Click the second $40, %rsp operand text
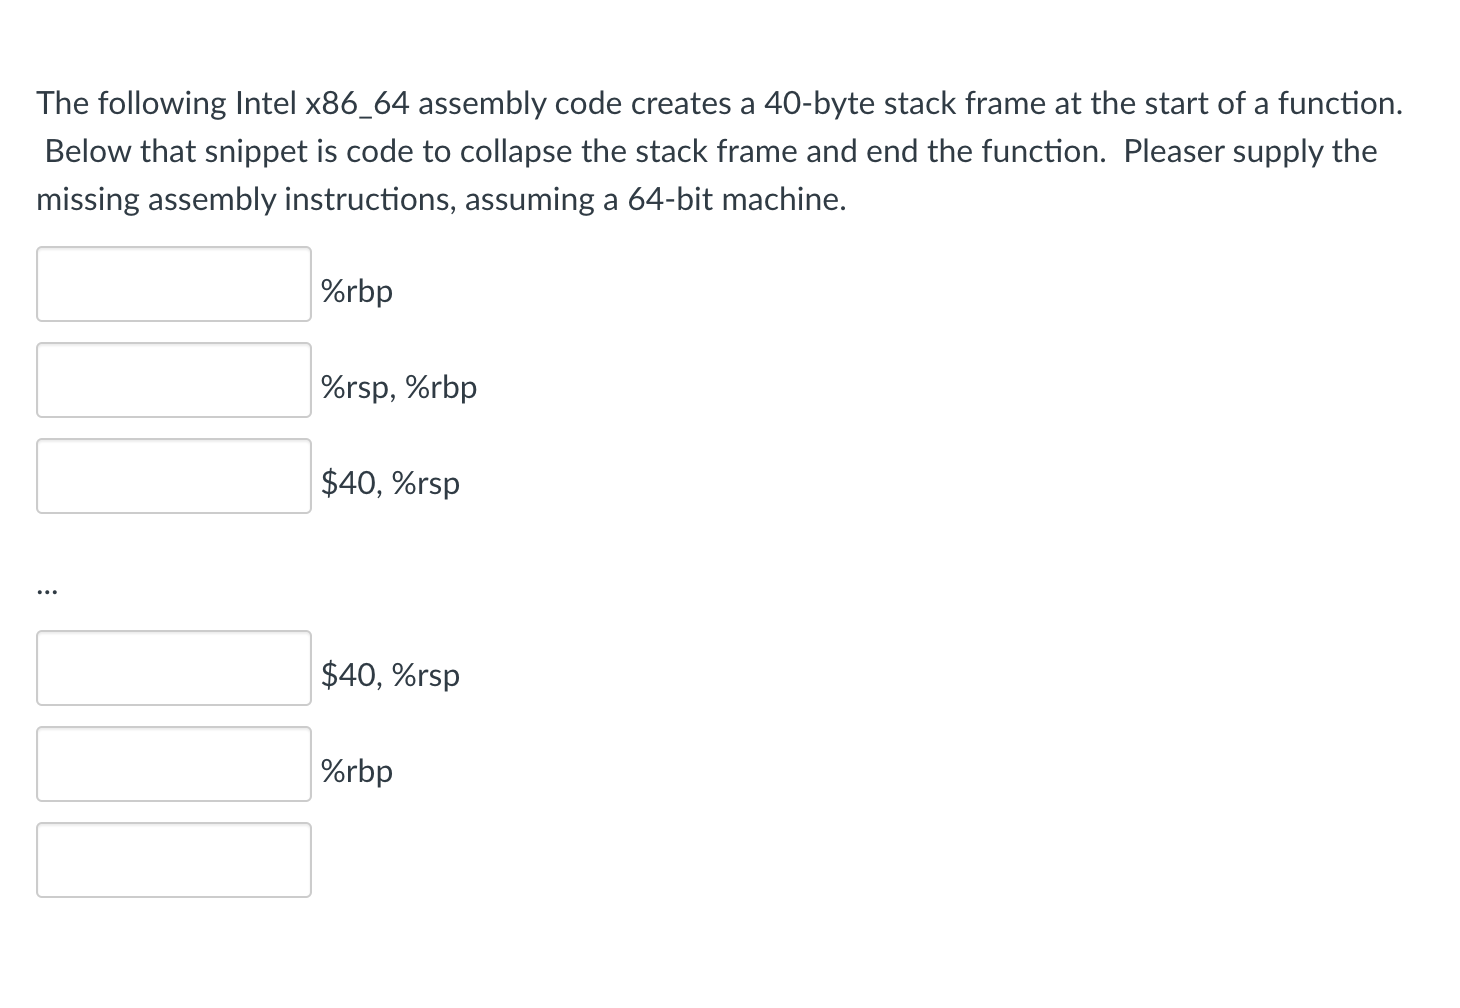This screenshot has width=1460, height=1008. (390, 675)
